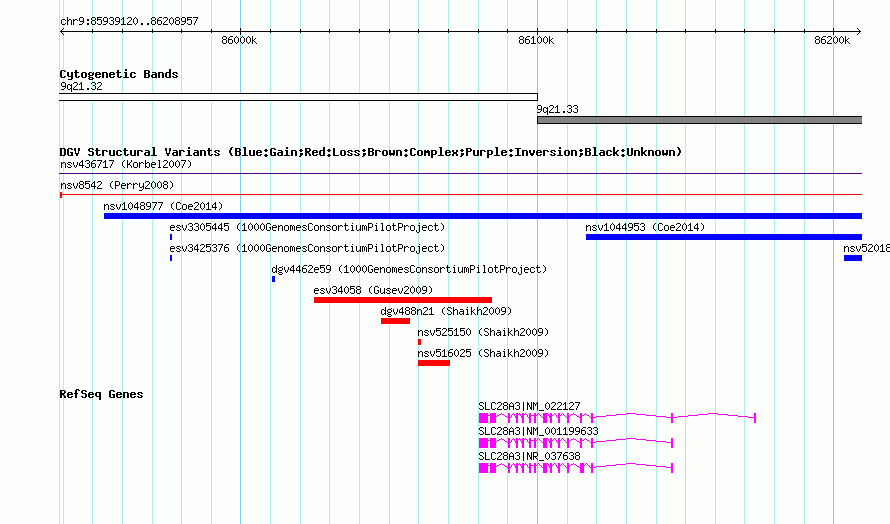Select the long blue nsv1048977 gain bar
The height and width of the screenshot is (524, 890).
coord(483,216)
